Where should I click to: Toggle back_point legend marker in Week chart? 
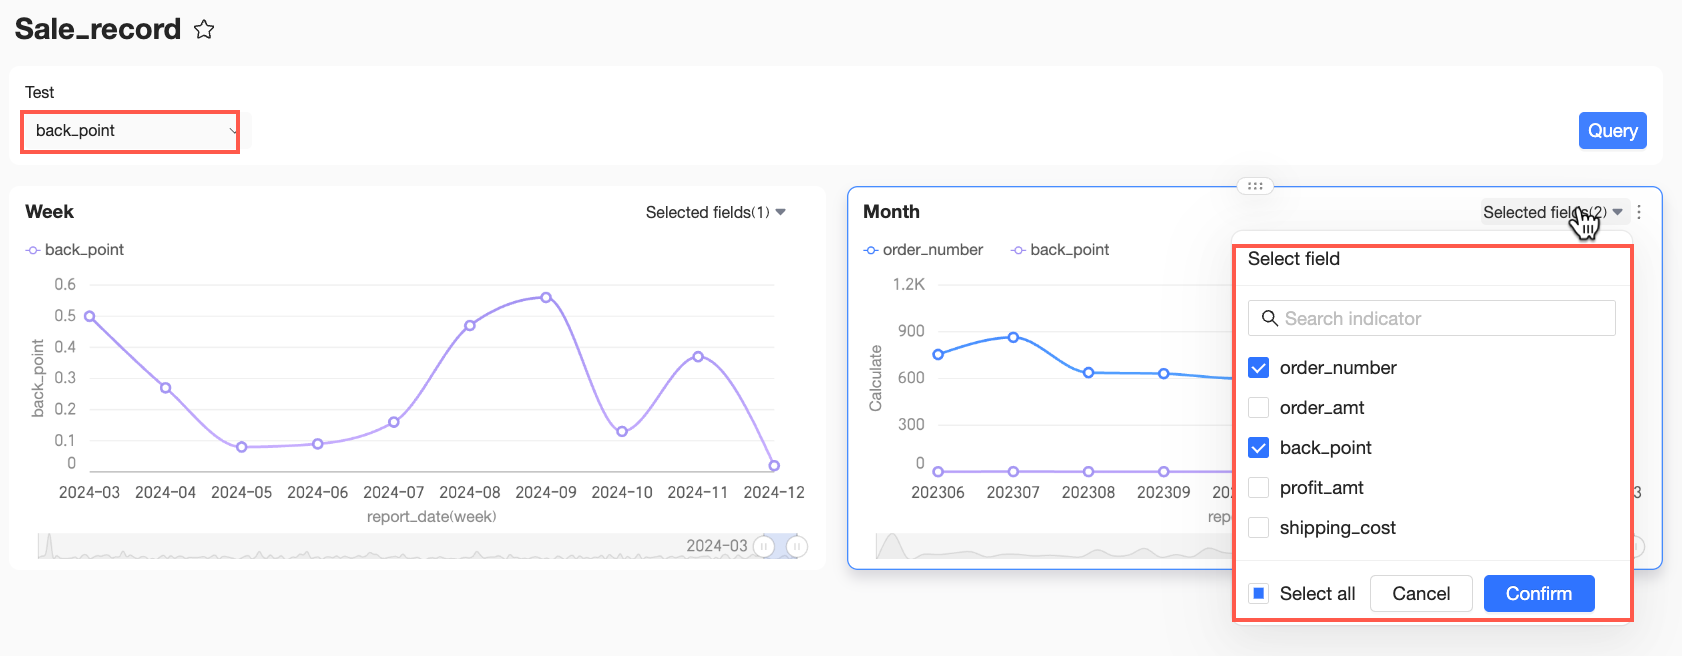[33, 250]
